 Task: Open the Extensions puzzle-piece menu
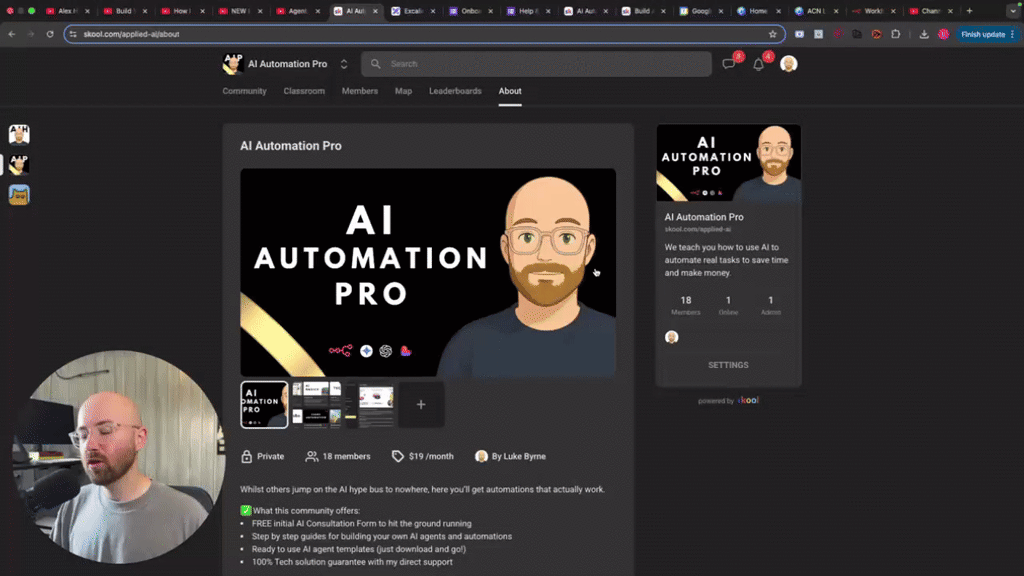coord(895,34)
